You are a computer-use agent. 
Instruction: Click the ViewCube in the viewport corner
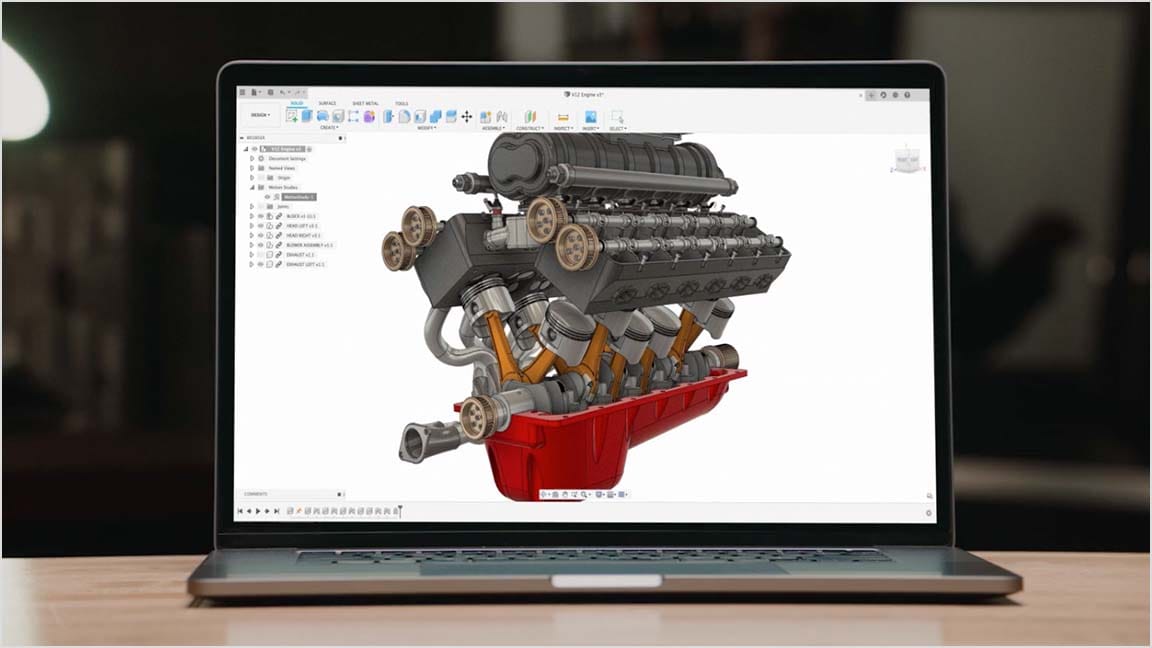point(906,160)
